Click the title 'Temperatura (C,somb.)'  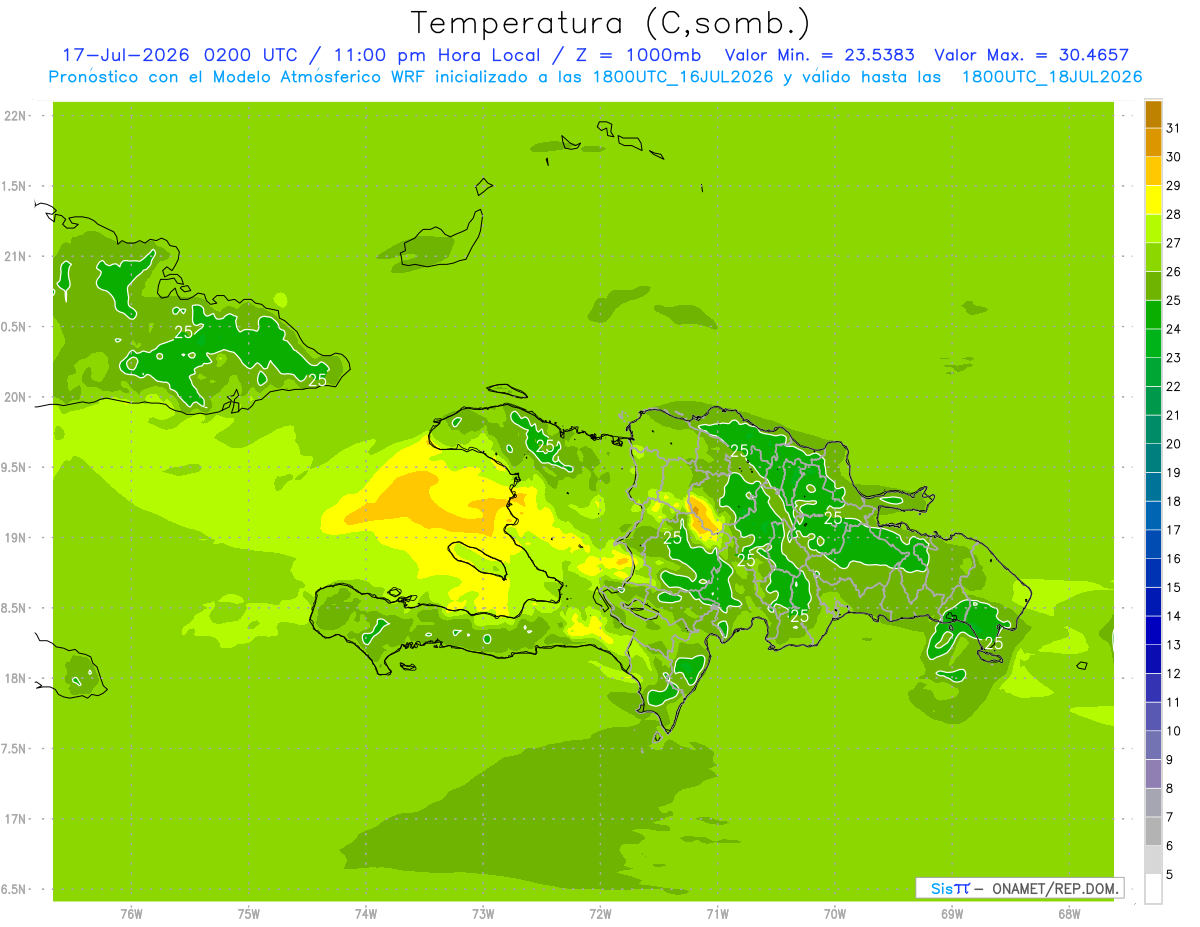click(611, 23)
